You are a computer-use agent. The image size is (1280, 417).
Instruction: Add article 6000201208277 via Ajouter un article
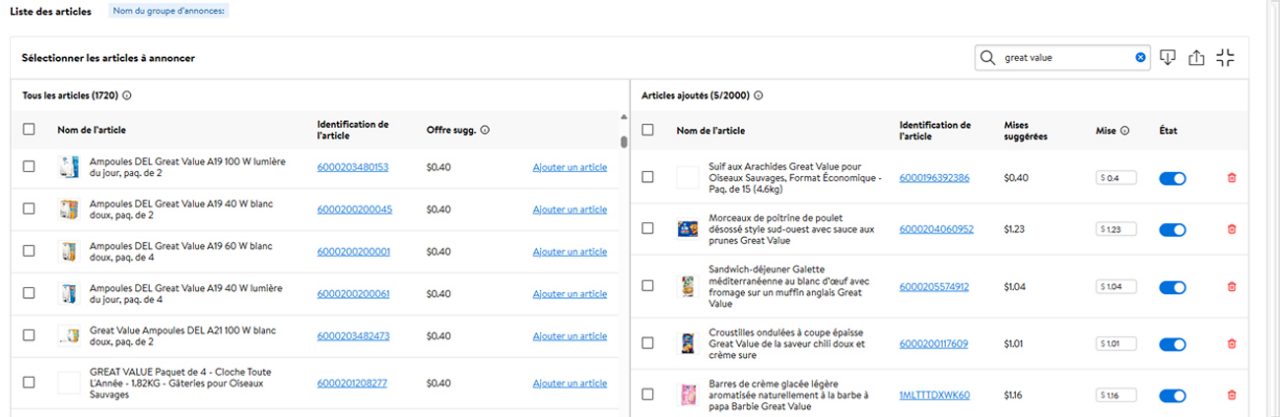click(569, 382)
